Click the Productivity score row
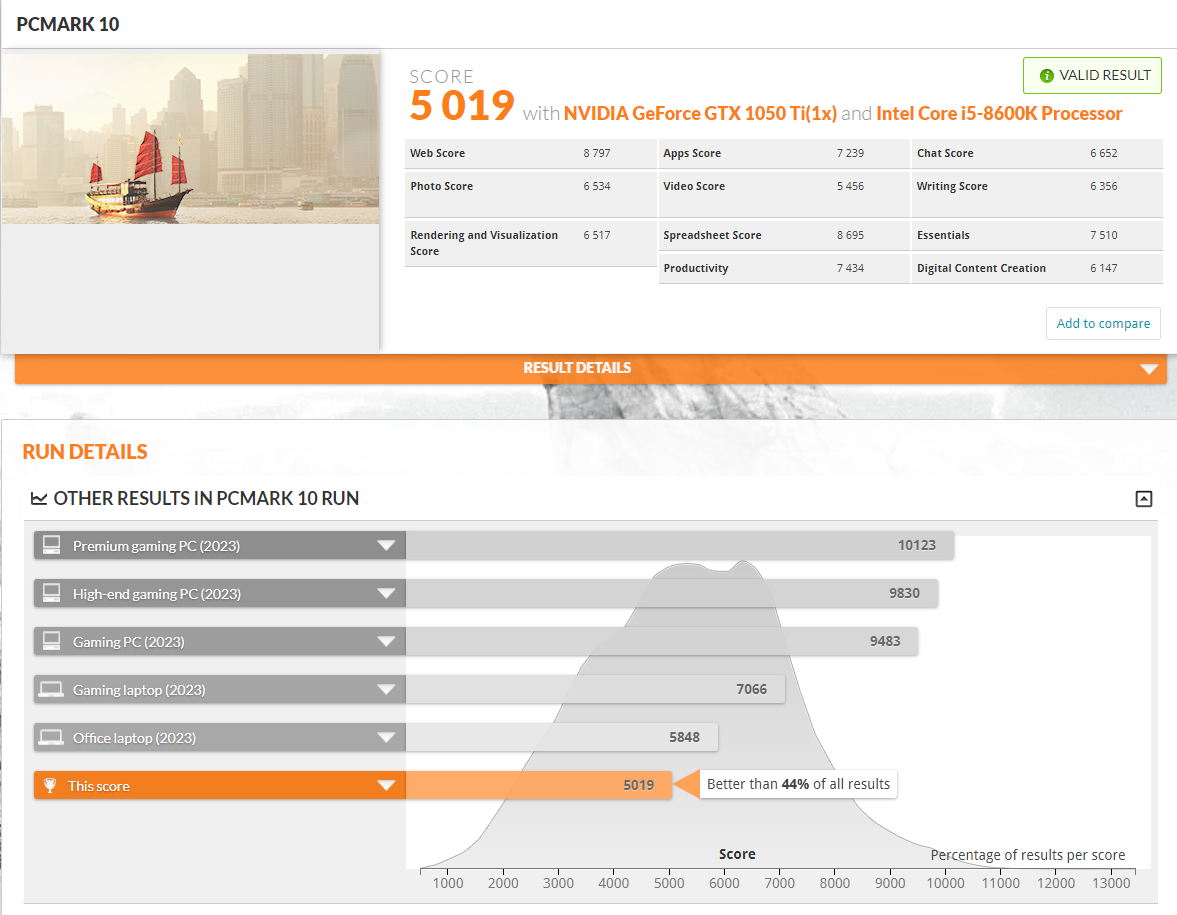This screenshot has width=1177, height=915. [784, 269]
